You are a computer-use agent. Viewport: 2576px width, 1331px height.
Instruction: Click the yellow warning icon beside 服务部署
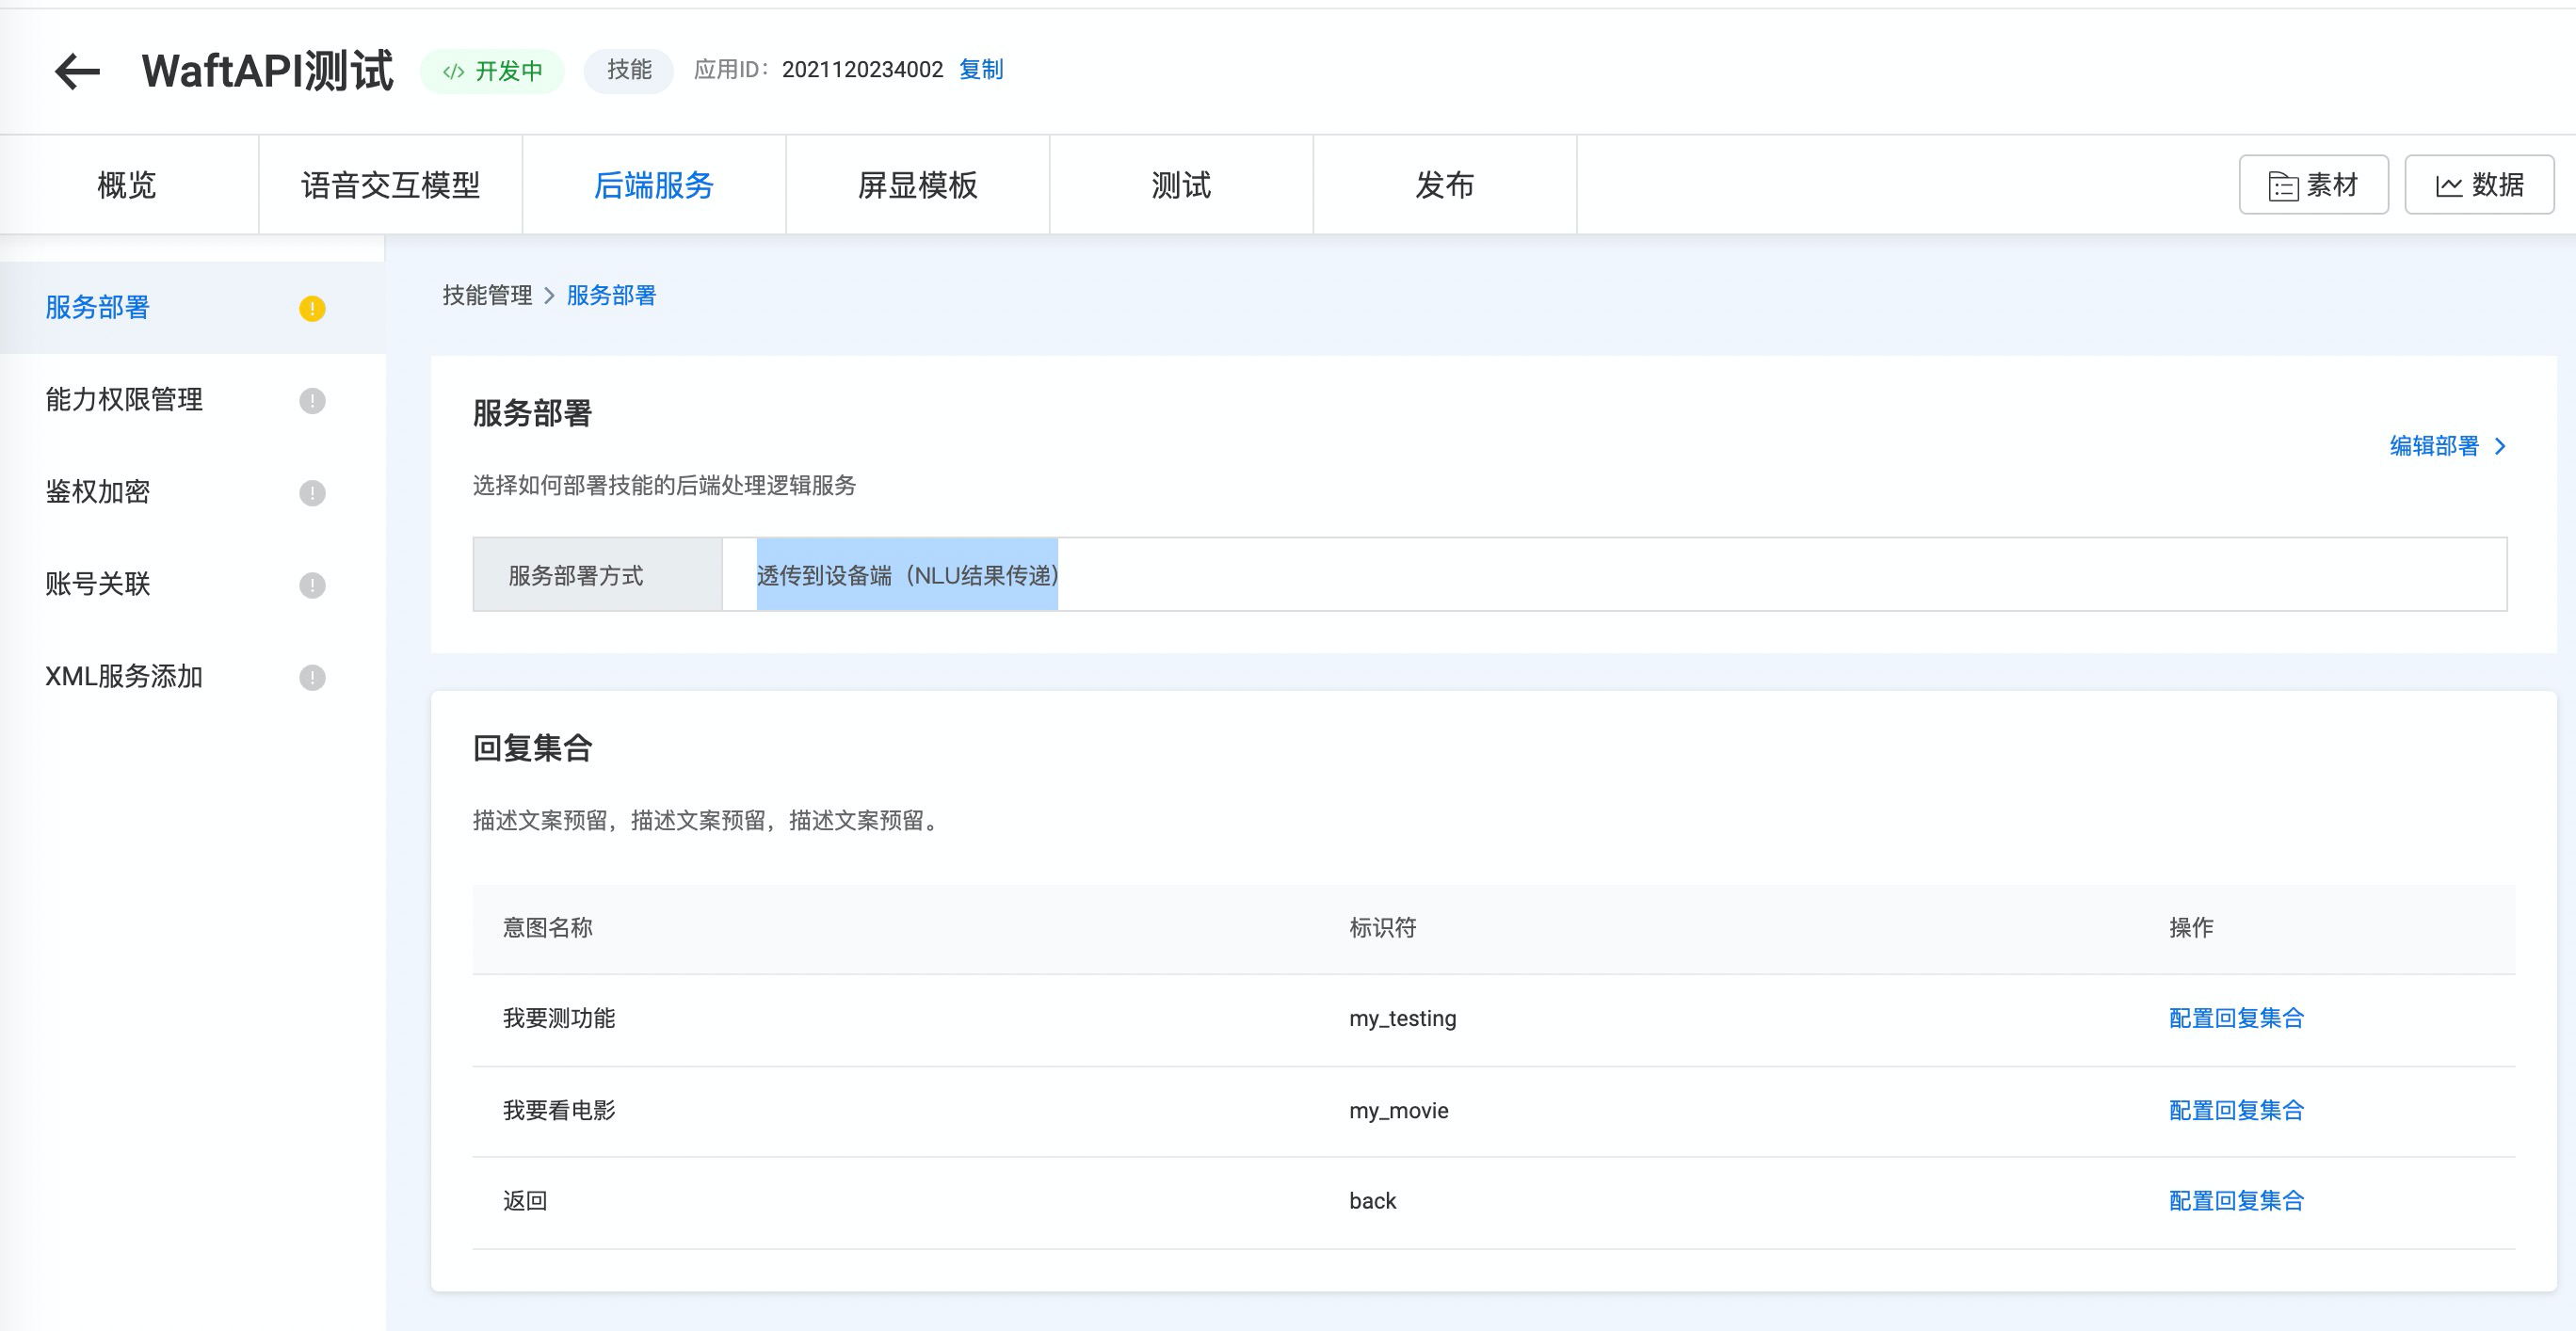pyautogui.click(x=312, y=308)
